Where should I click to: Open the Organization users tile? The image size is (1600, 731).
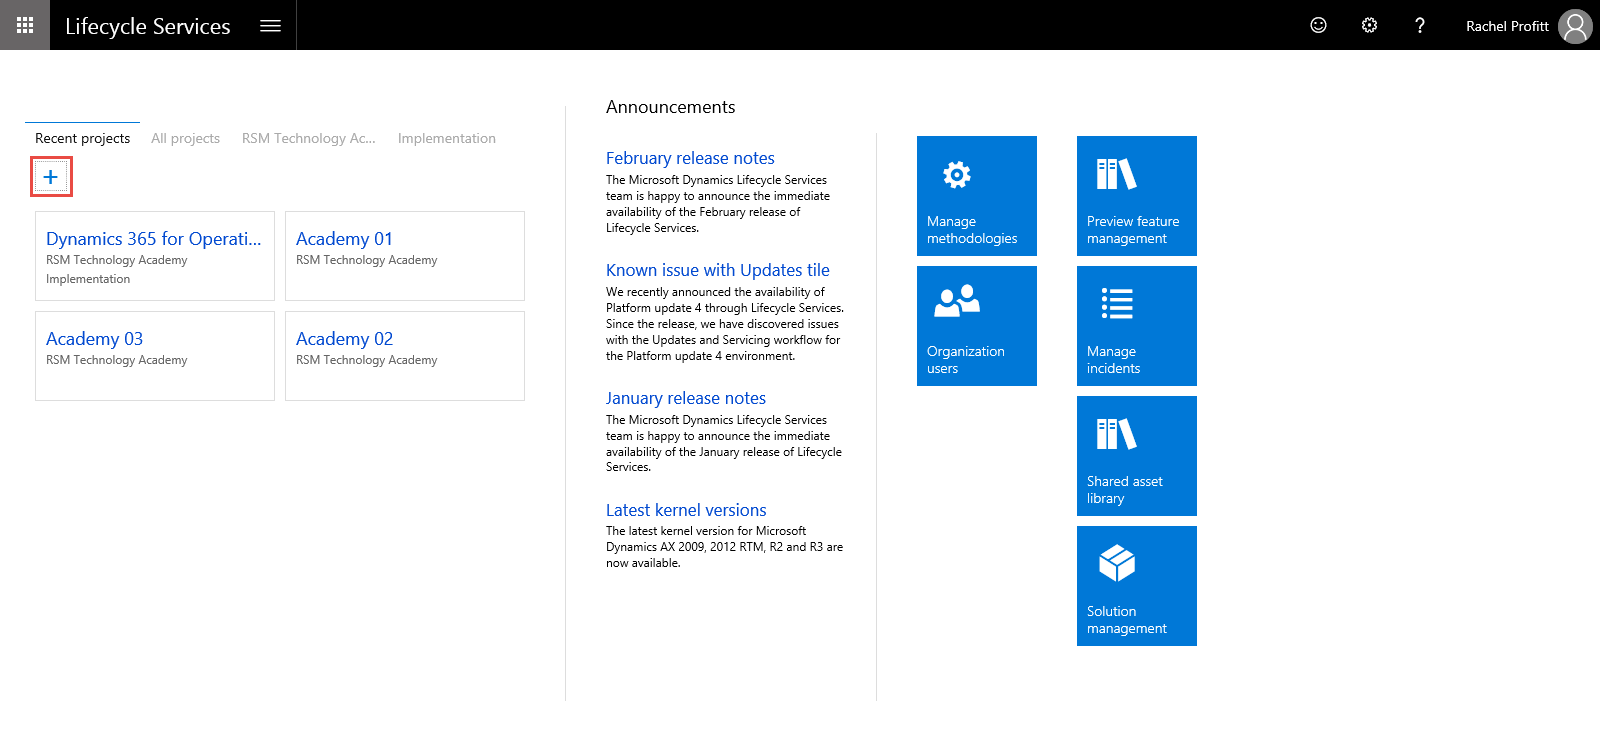click(x=977, y=326)
